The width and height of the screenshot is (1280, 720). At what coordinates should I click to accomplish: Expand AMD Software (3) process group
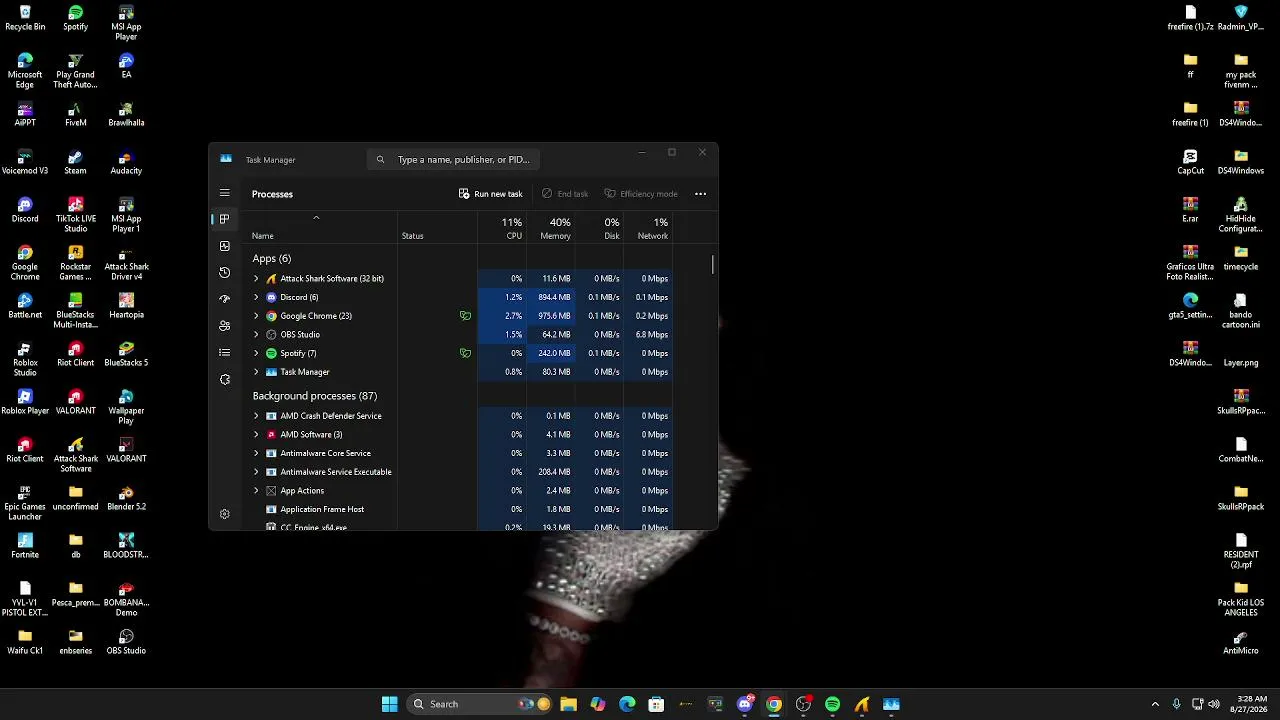coord(256,435)
